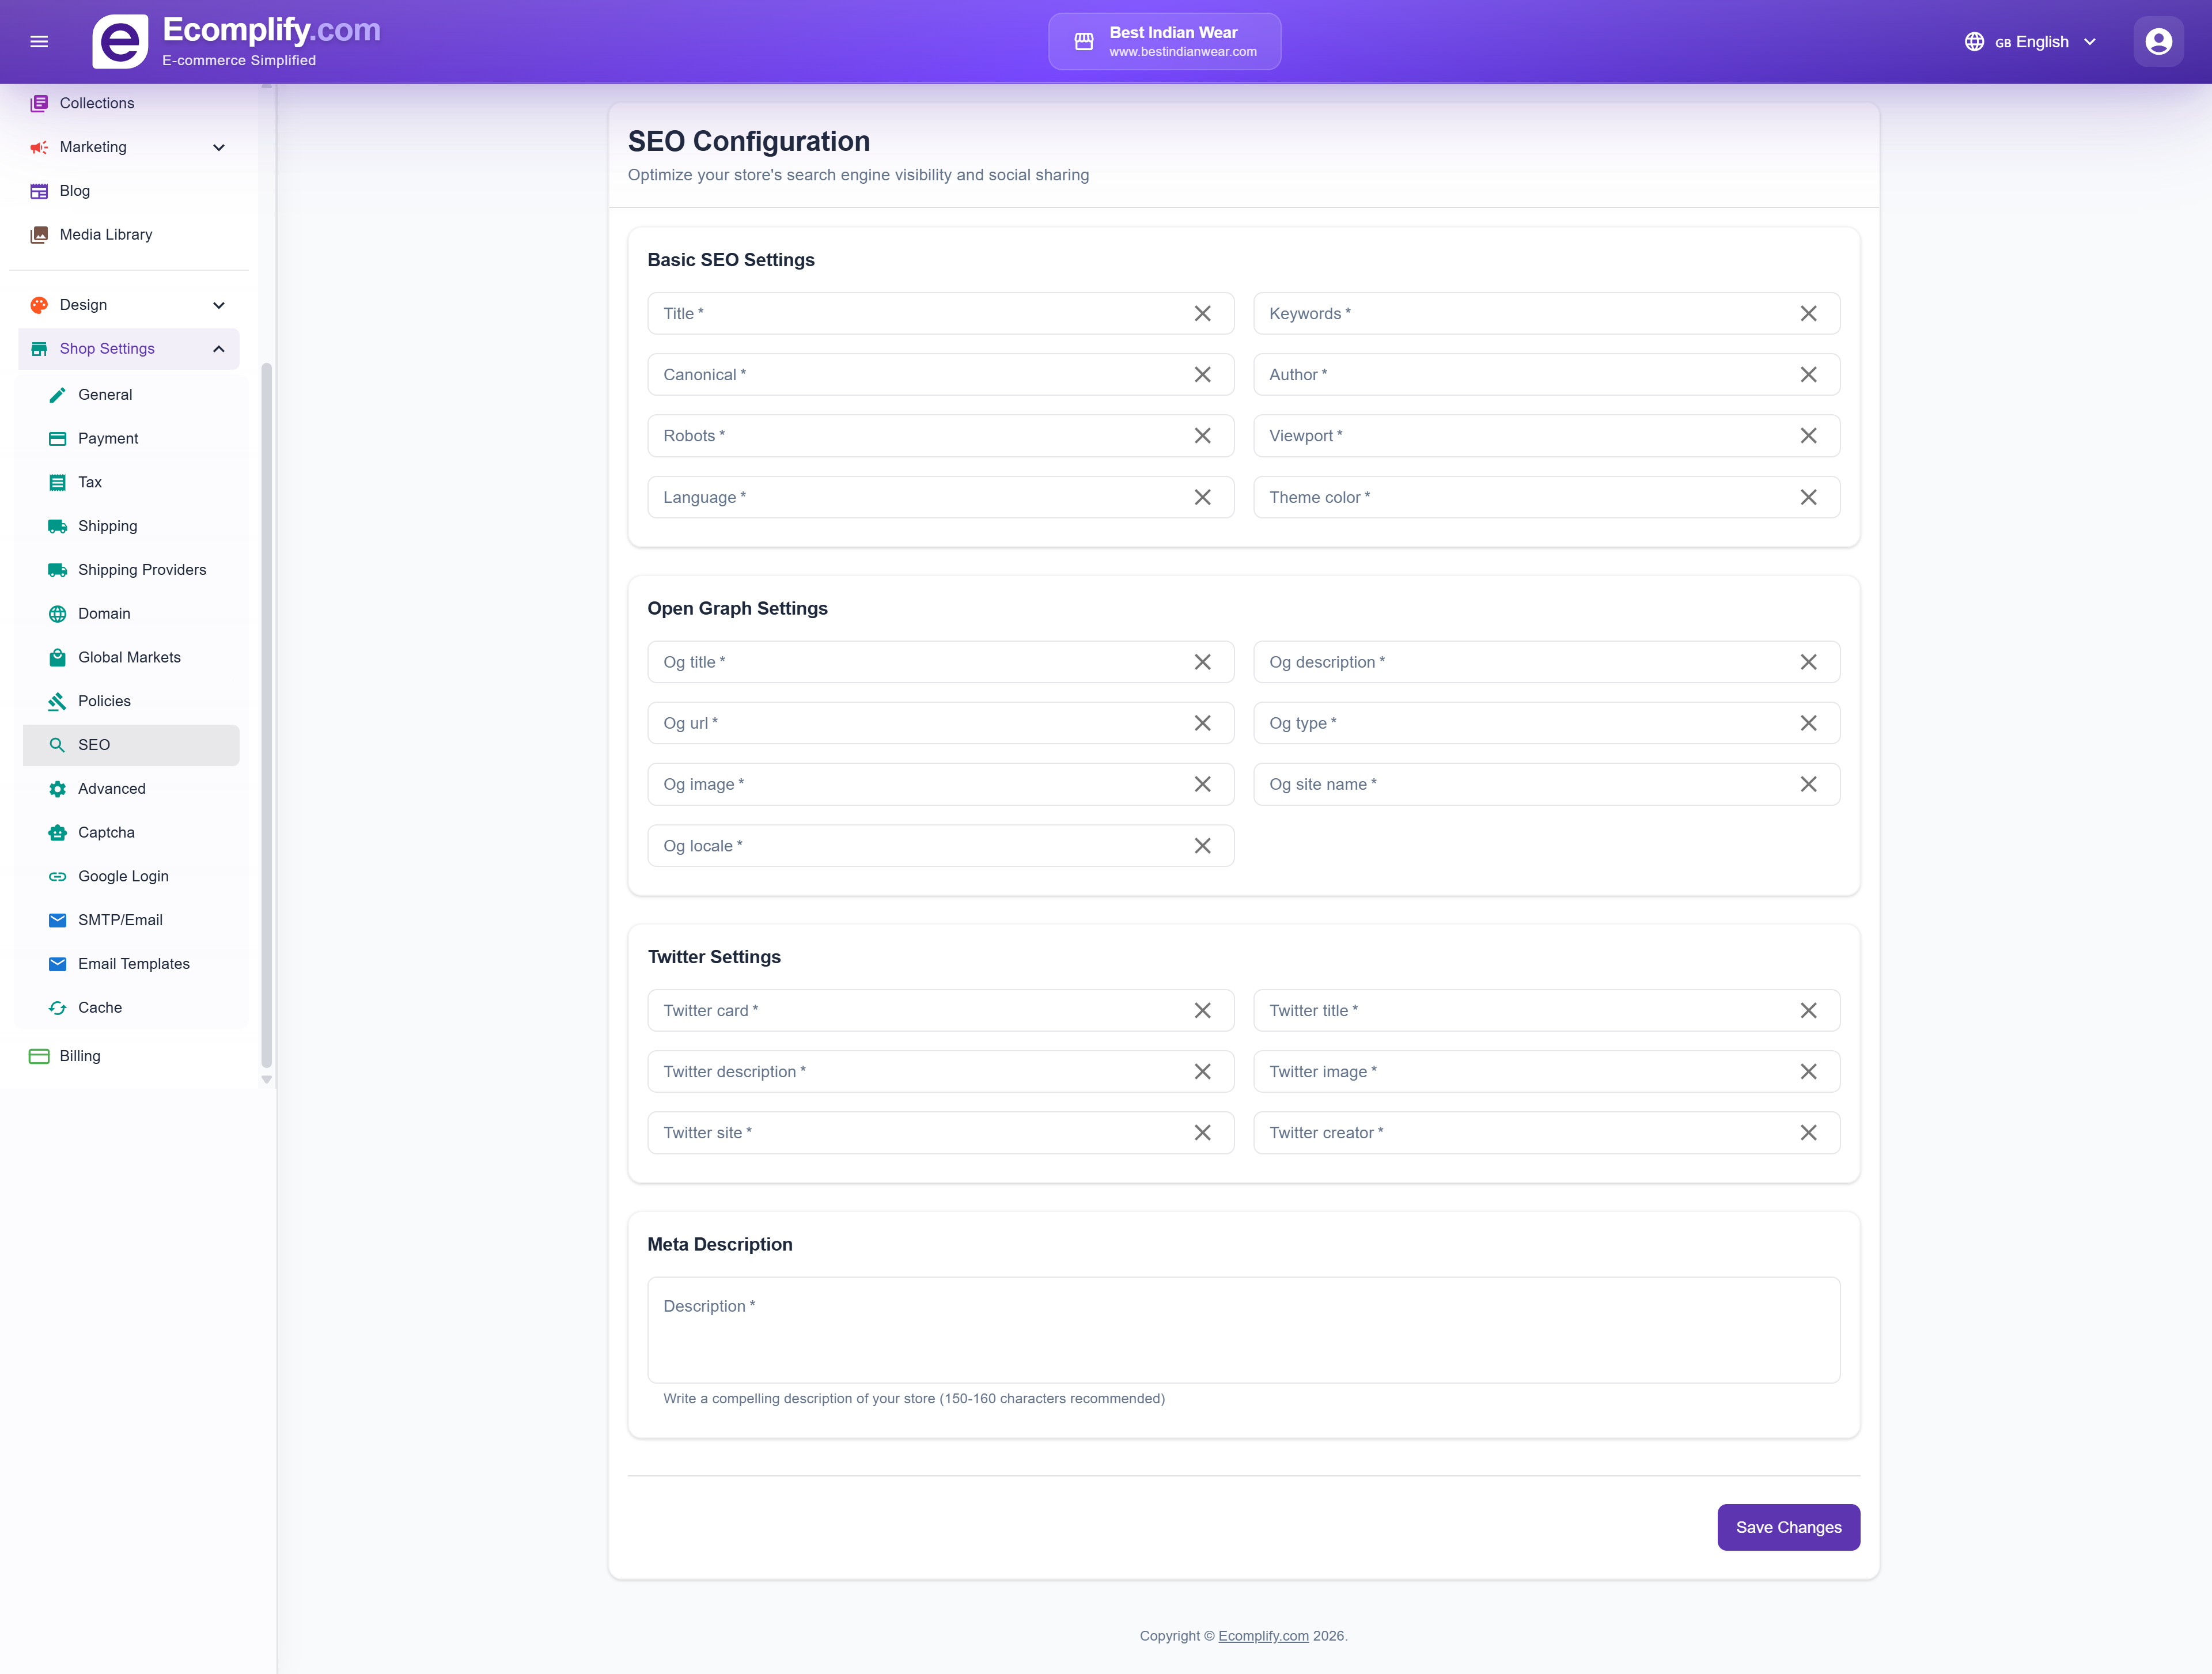Open the user profile avatar
2212x1674 pixels.
[2158, 41]
